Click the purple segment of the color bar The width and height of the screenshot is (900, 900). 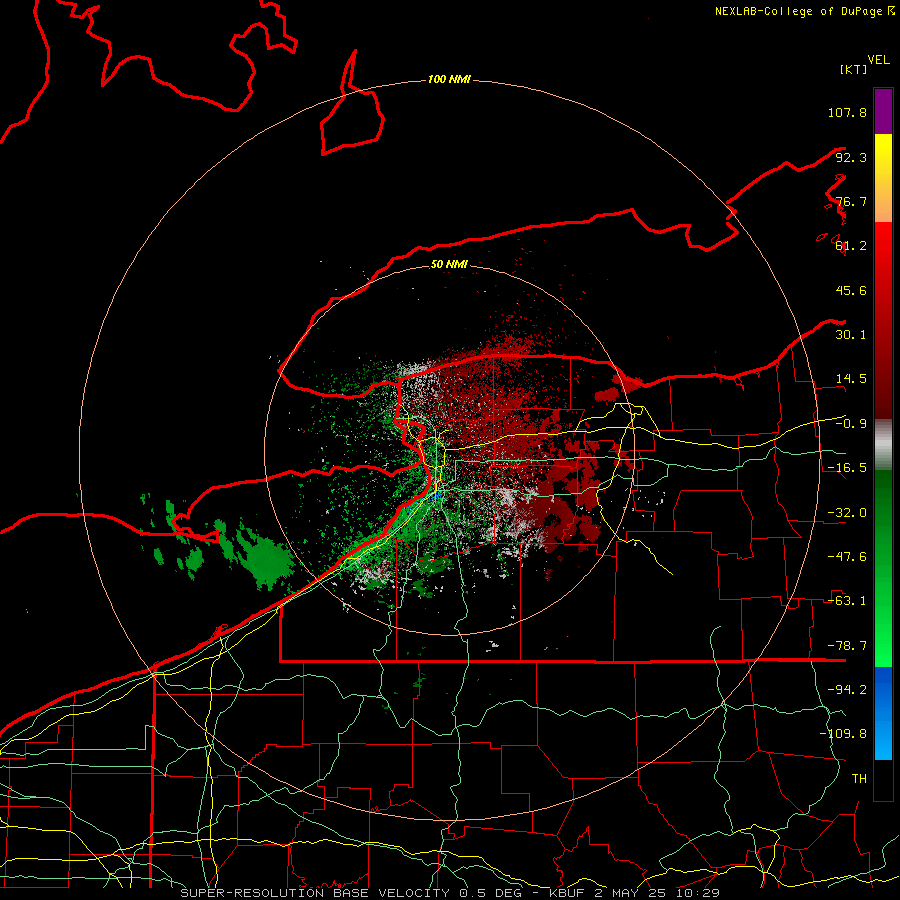click(883, 111)
